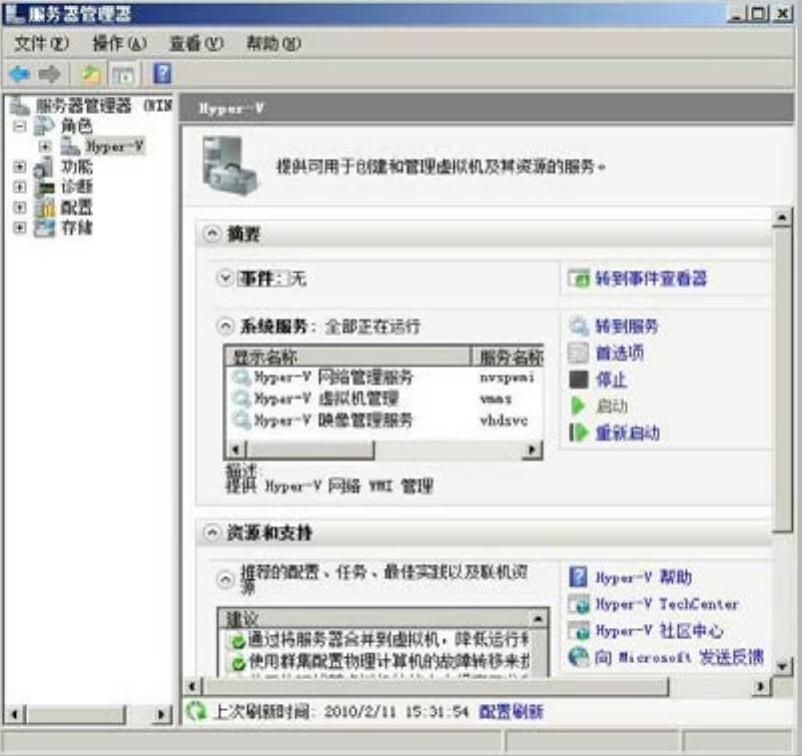Click the 重新启动 restart icon
Image resolution: width=802 pixels, height=756 pixels.
[578, 433]
